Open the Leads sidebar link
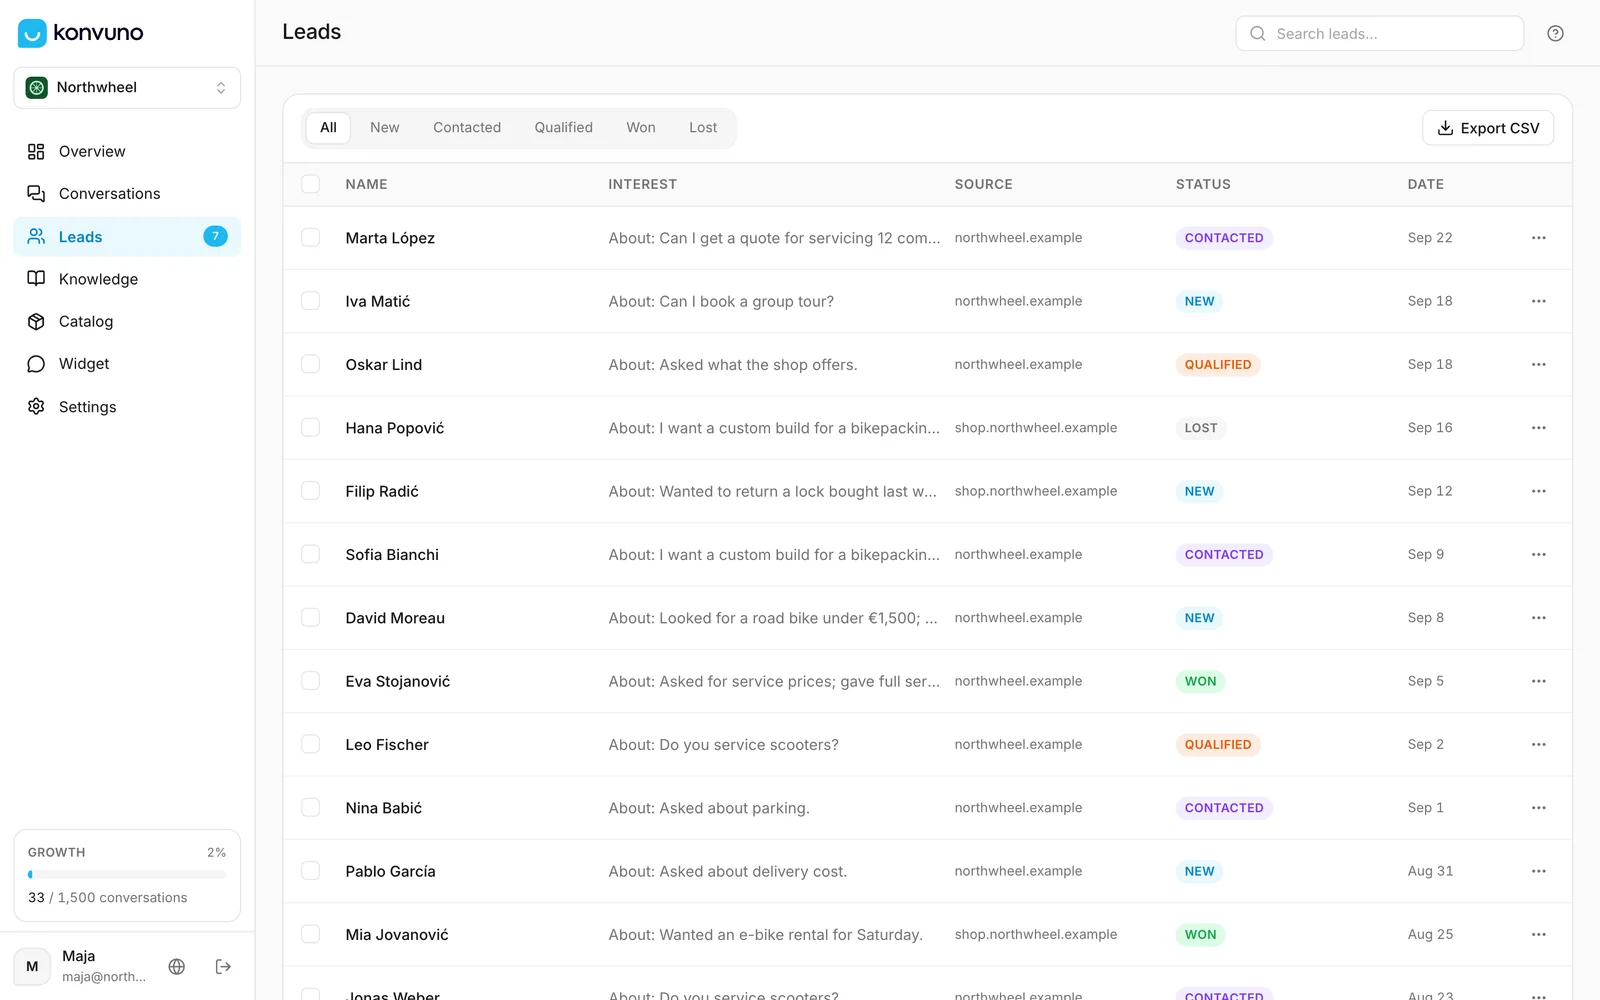The height and width of the screenshot is (1000, 1600). (x=127, y=237)
